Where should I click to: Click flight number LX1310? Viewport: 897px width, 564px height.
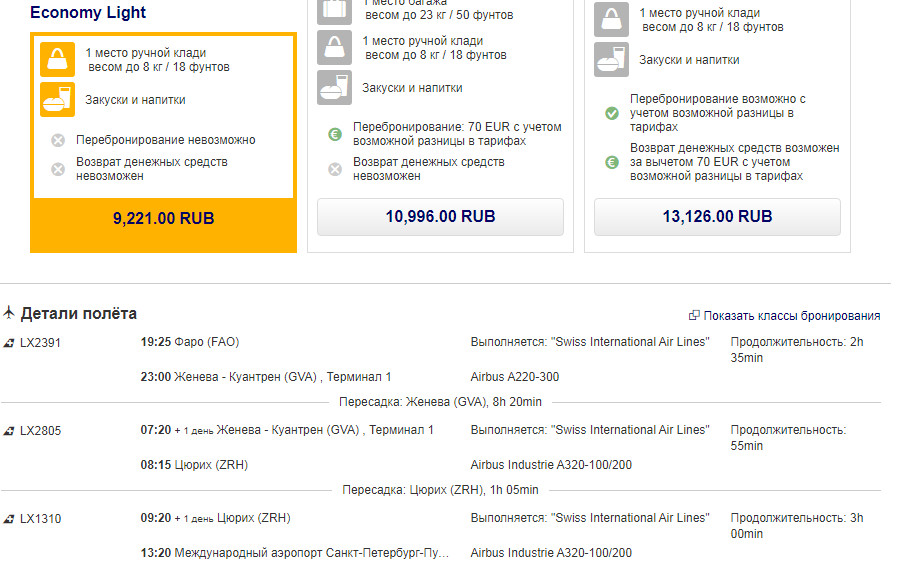pos(40,519)
